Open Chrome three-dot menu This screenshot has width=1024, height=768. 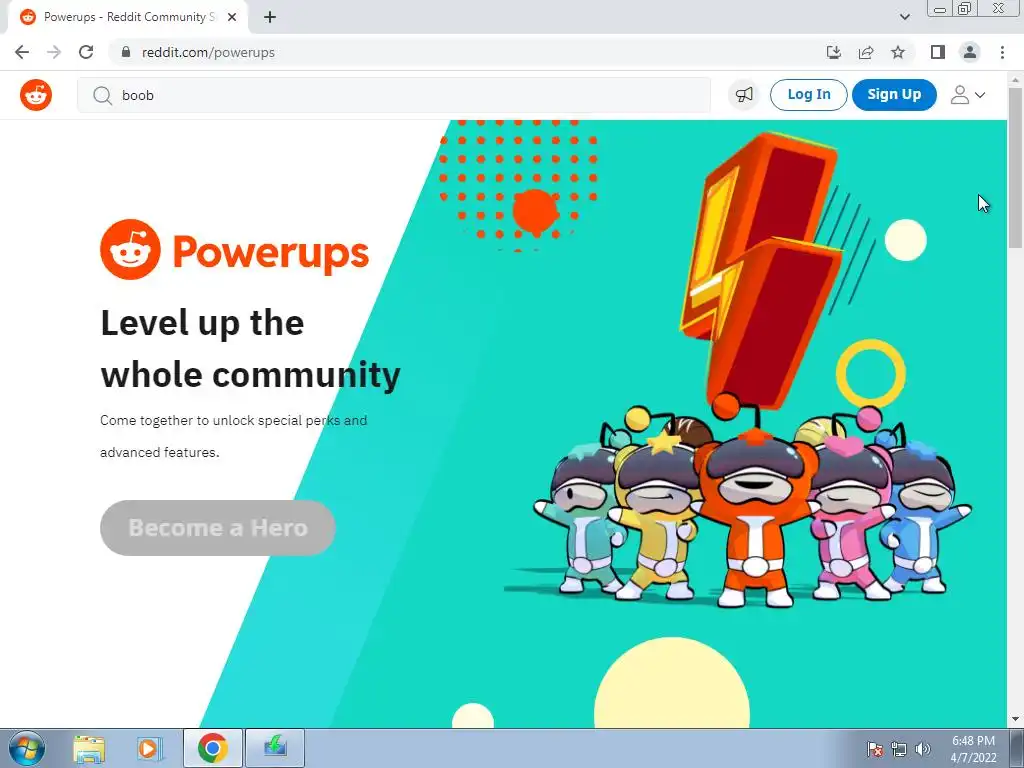pos(1002,52)
